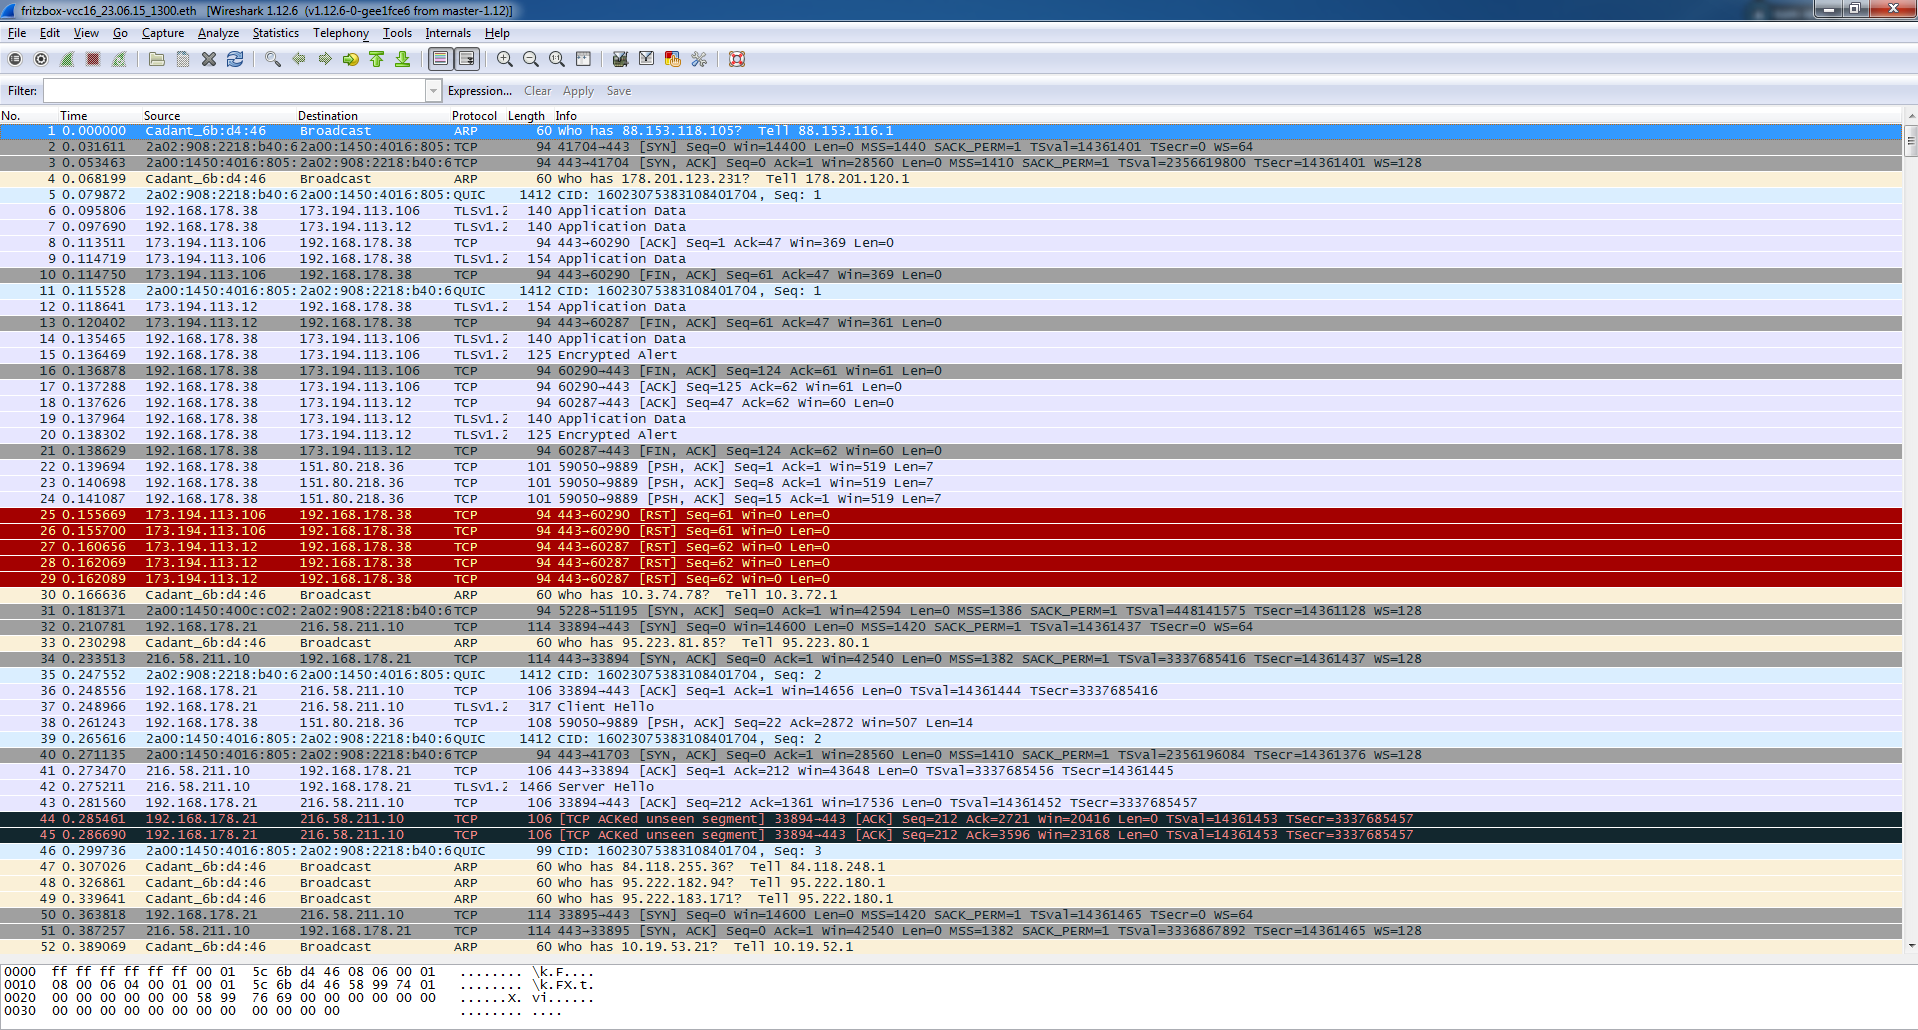The width and height of the screenshot is (1918, 1030).
Task: Open help lifebuoy icon
Action: (x=737, y=60)
